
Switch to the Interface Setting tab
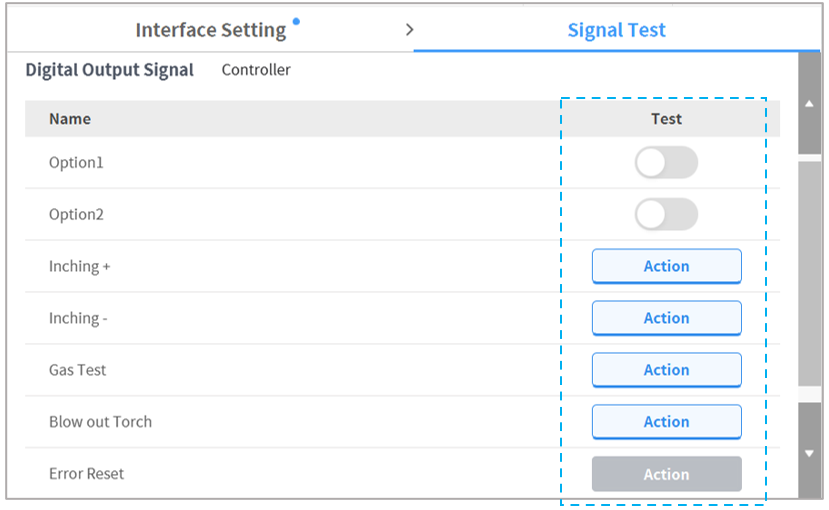(x=210, y=30)
